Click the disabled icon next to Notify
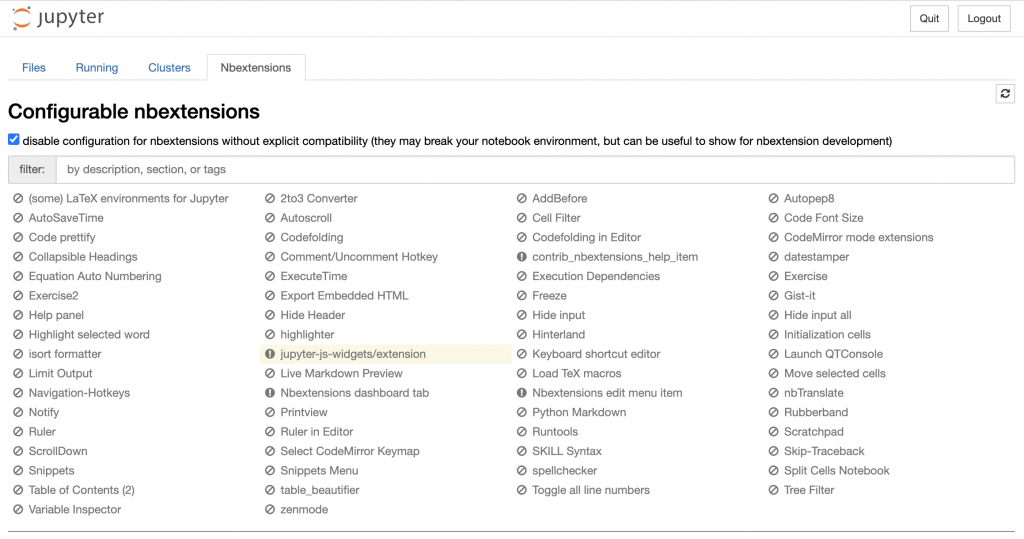The height and width of the screenshot is (539, 1024). pos(18,412)
